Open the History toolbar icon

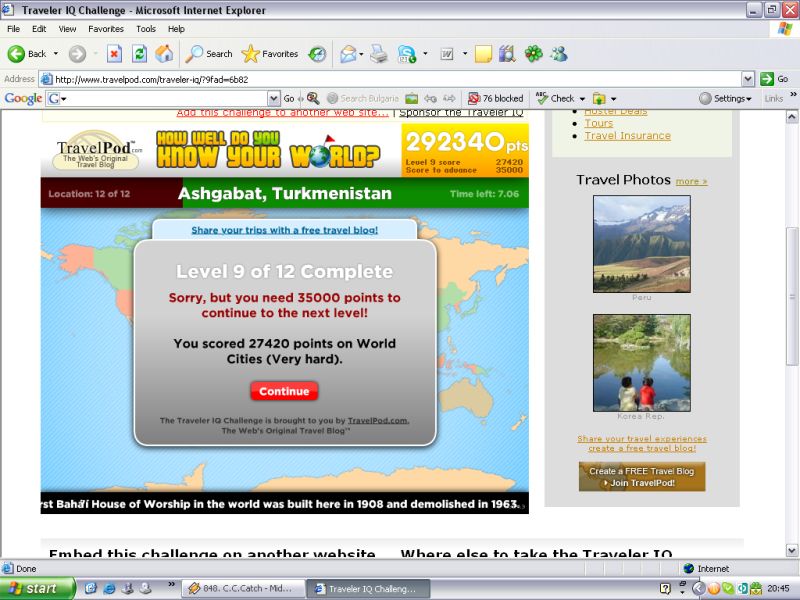(x=317, y=54)
